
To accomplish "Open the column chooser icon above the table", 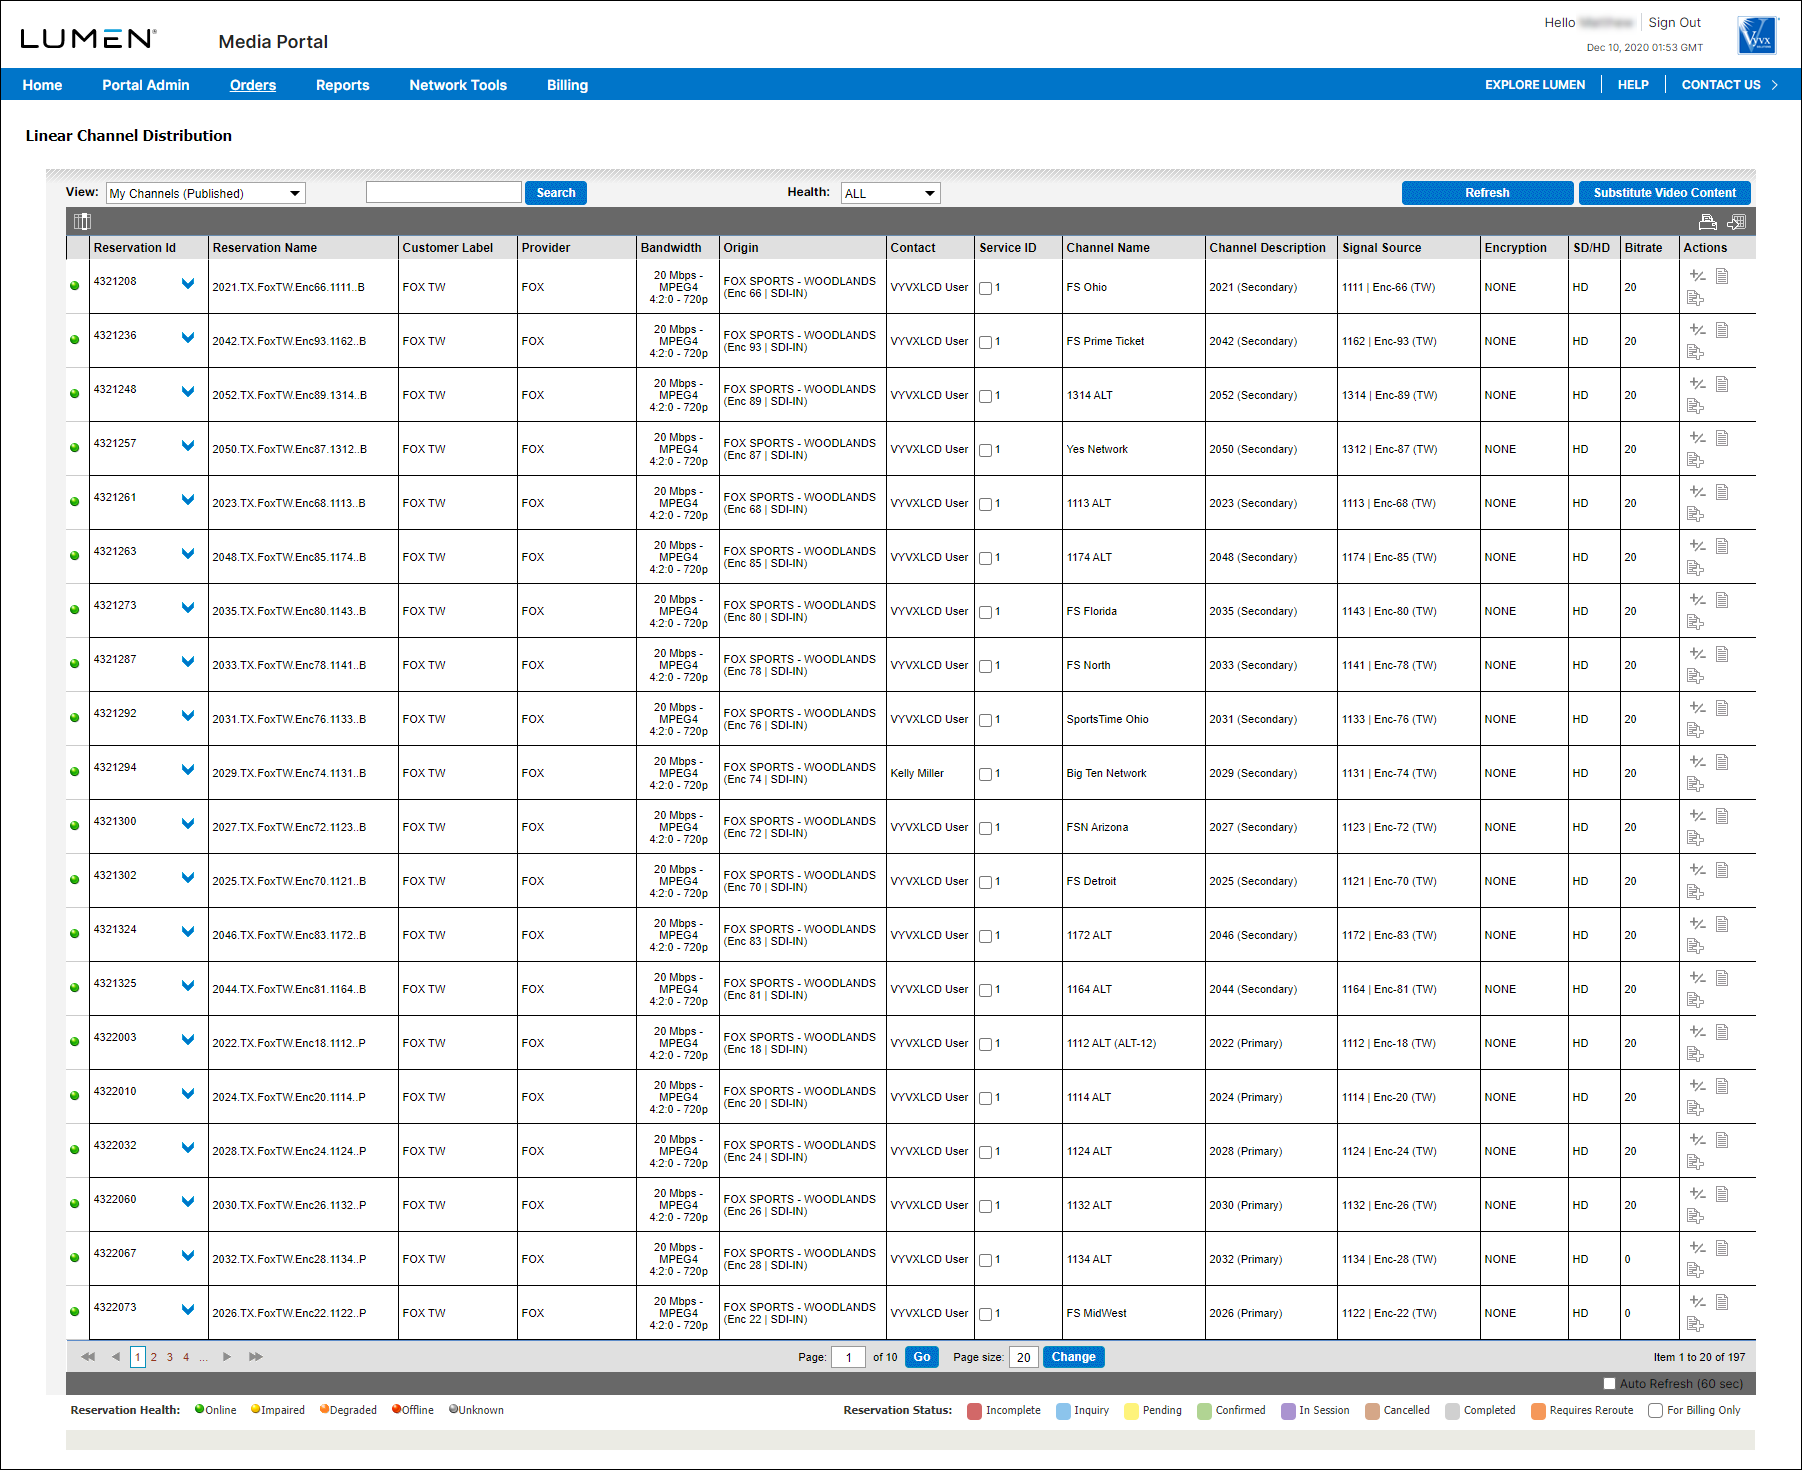I will [82, 221].
